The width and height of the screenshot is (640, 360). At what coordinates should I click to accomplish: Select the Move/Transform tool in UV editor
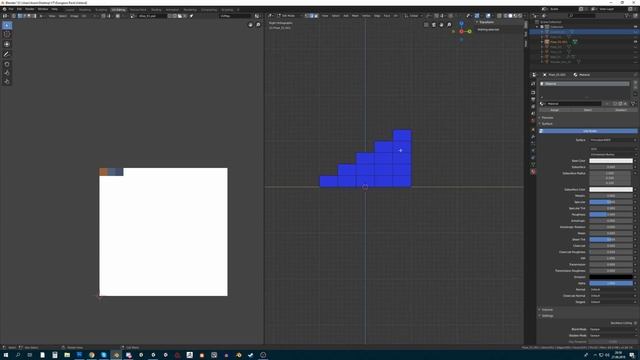click(7, 44)
